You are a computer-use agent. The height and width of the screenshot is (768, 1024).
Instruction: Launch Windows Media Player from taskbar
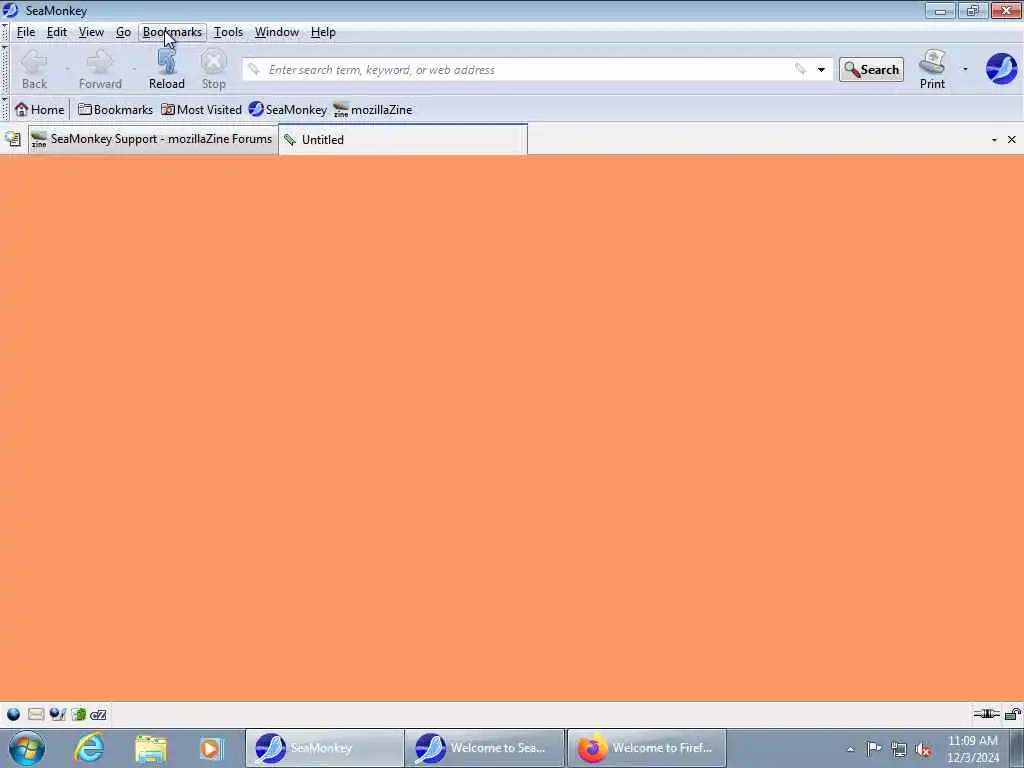point(212,748)
